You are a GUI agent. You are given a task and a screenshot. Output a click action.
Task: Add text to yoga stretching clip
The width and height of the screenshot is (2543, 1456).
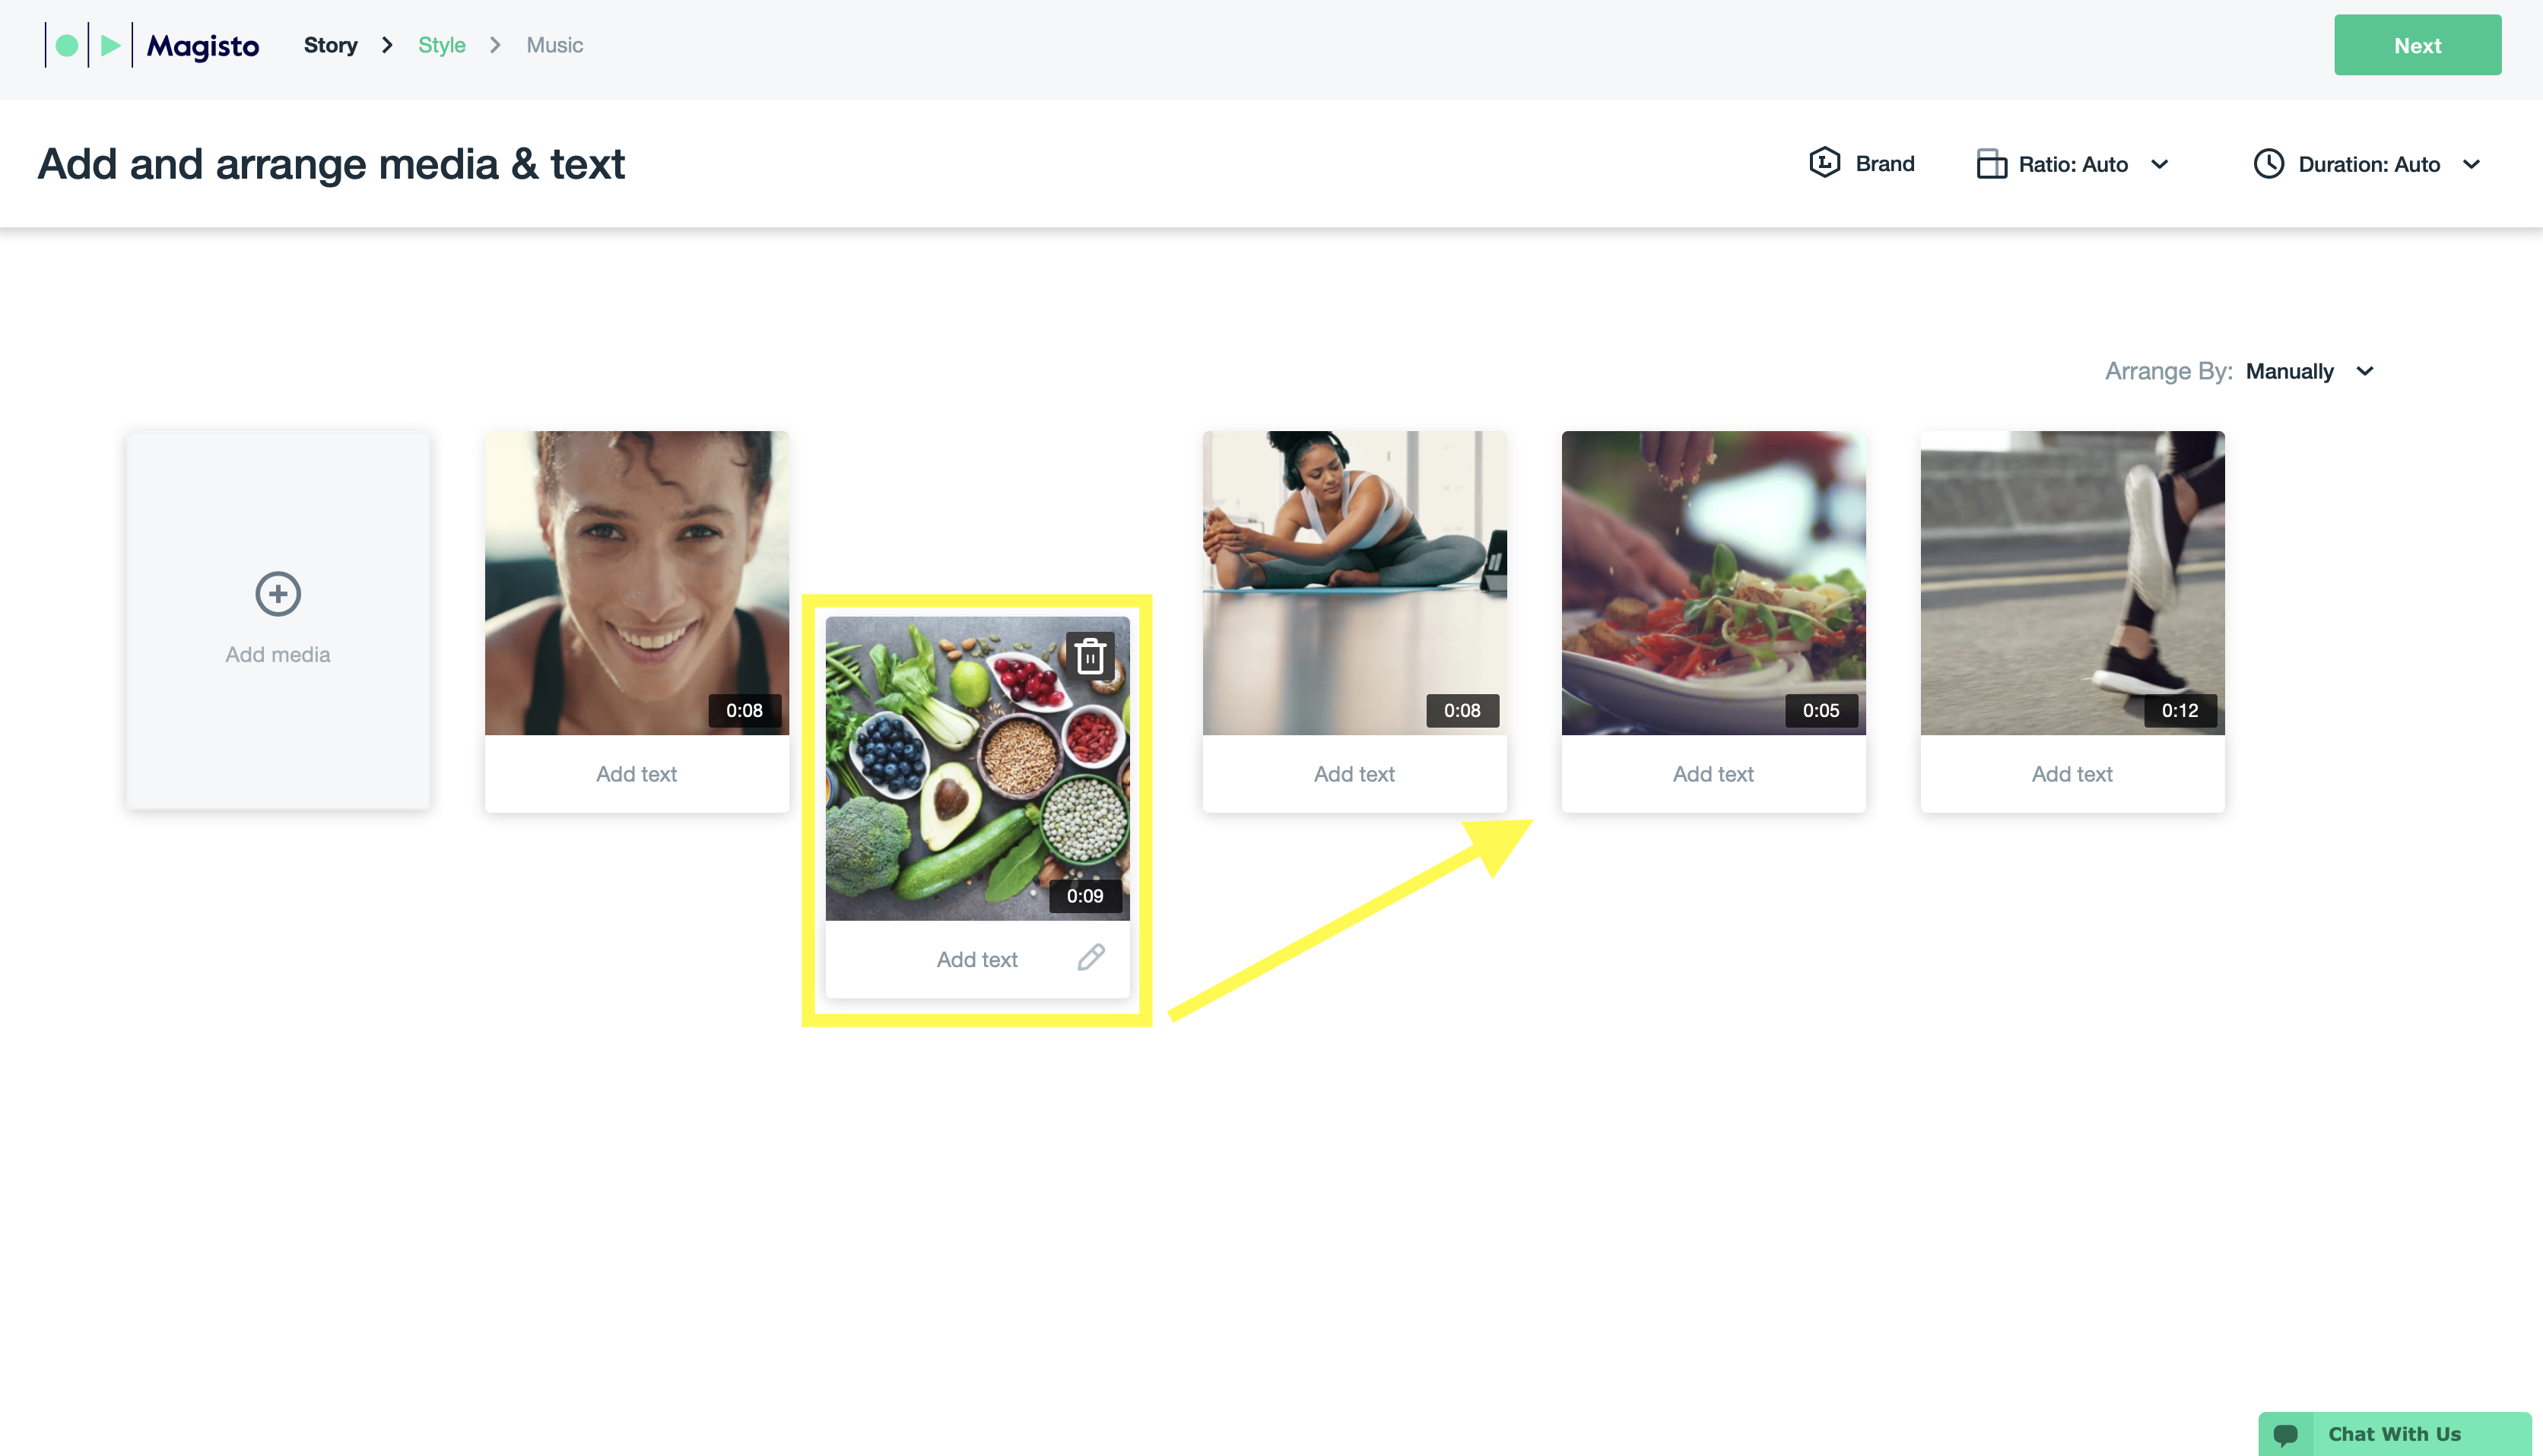click(x=1354, y=774)
